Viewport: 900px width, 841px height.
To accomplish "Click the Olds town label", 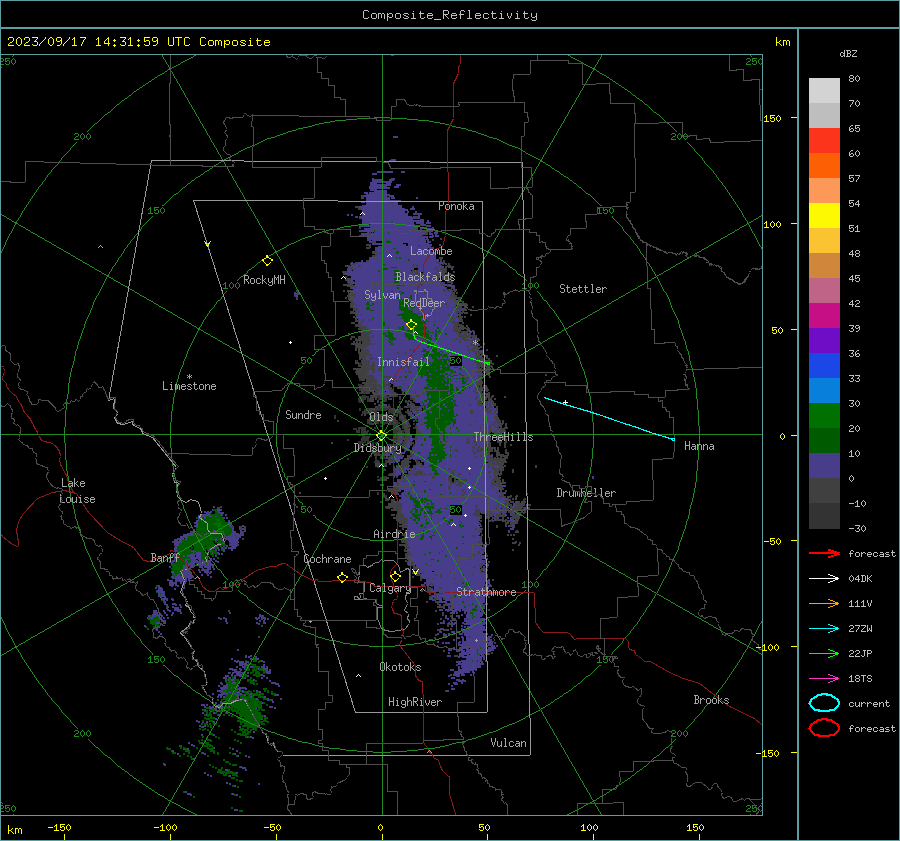I will pyautogui.click(x=381, y=417).
